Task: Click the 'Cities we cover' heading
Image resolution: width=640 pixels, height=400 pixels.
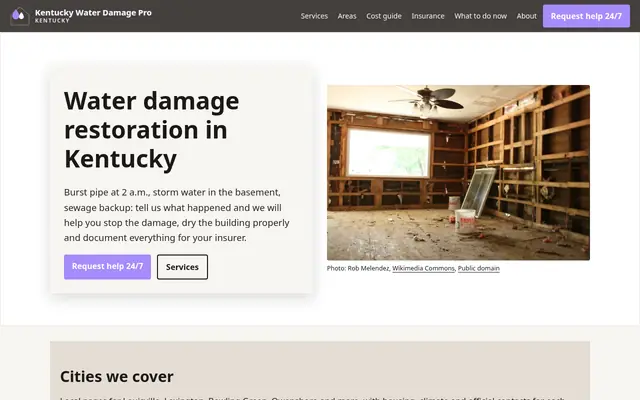Action: coord(117,376)
